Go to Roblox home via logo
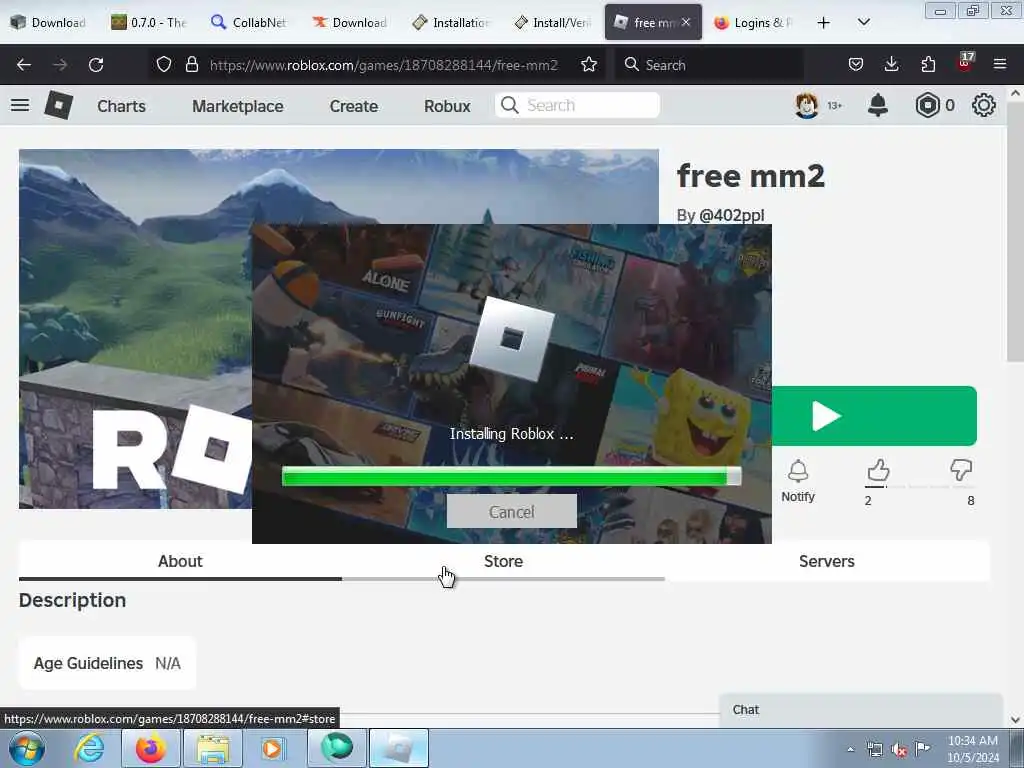The width and height of the screenshot is (1024, 768). tap(58, 105)
